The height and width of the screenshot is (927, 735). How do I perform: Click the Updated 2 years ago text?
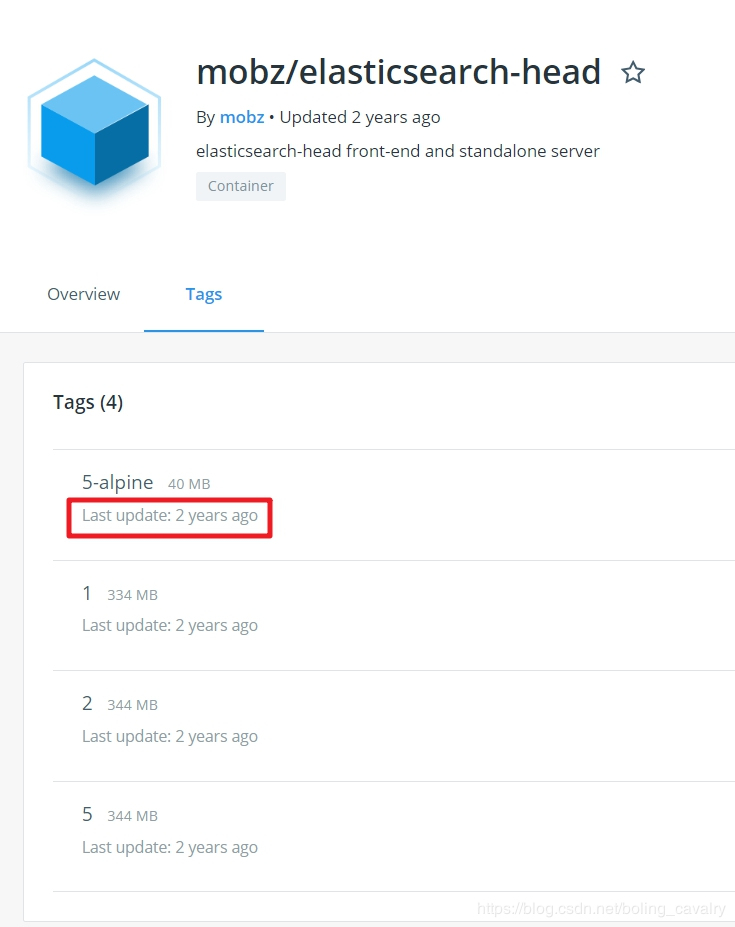(360, 117)
